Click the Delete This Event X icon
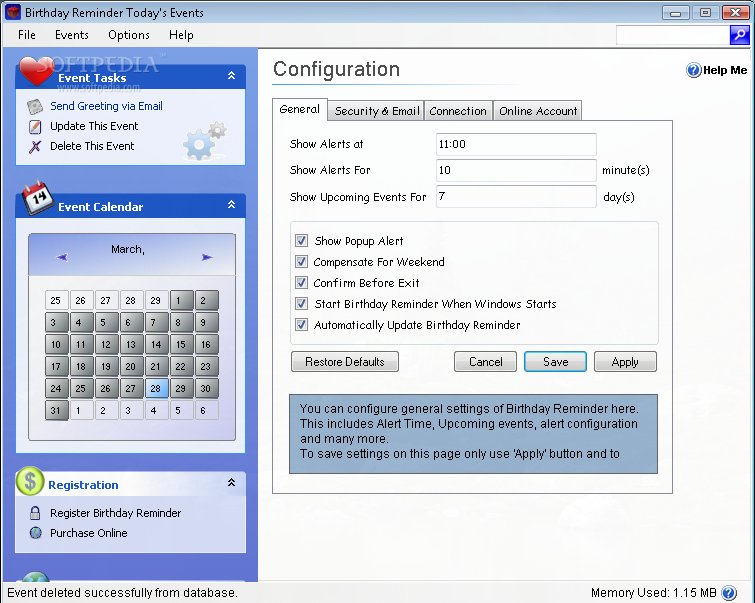Screen dimensions: 755x603 [35, 146]
